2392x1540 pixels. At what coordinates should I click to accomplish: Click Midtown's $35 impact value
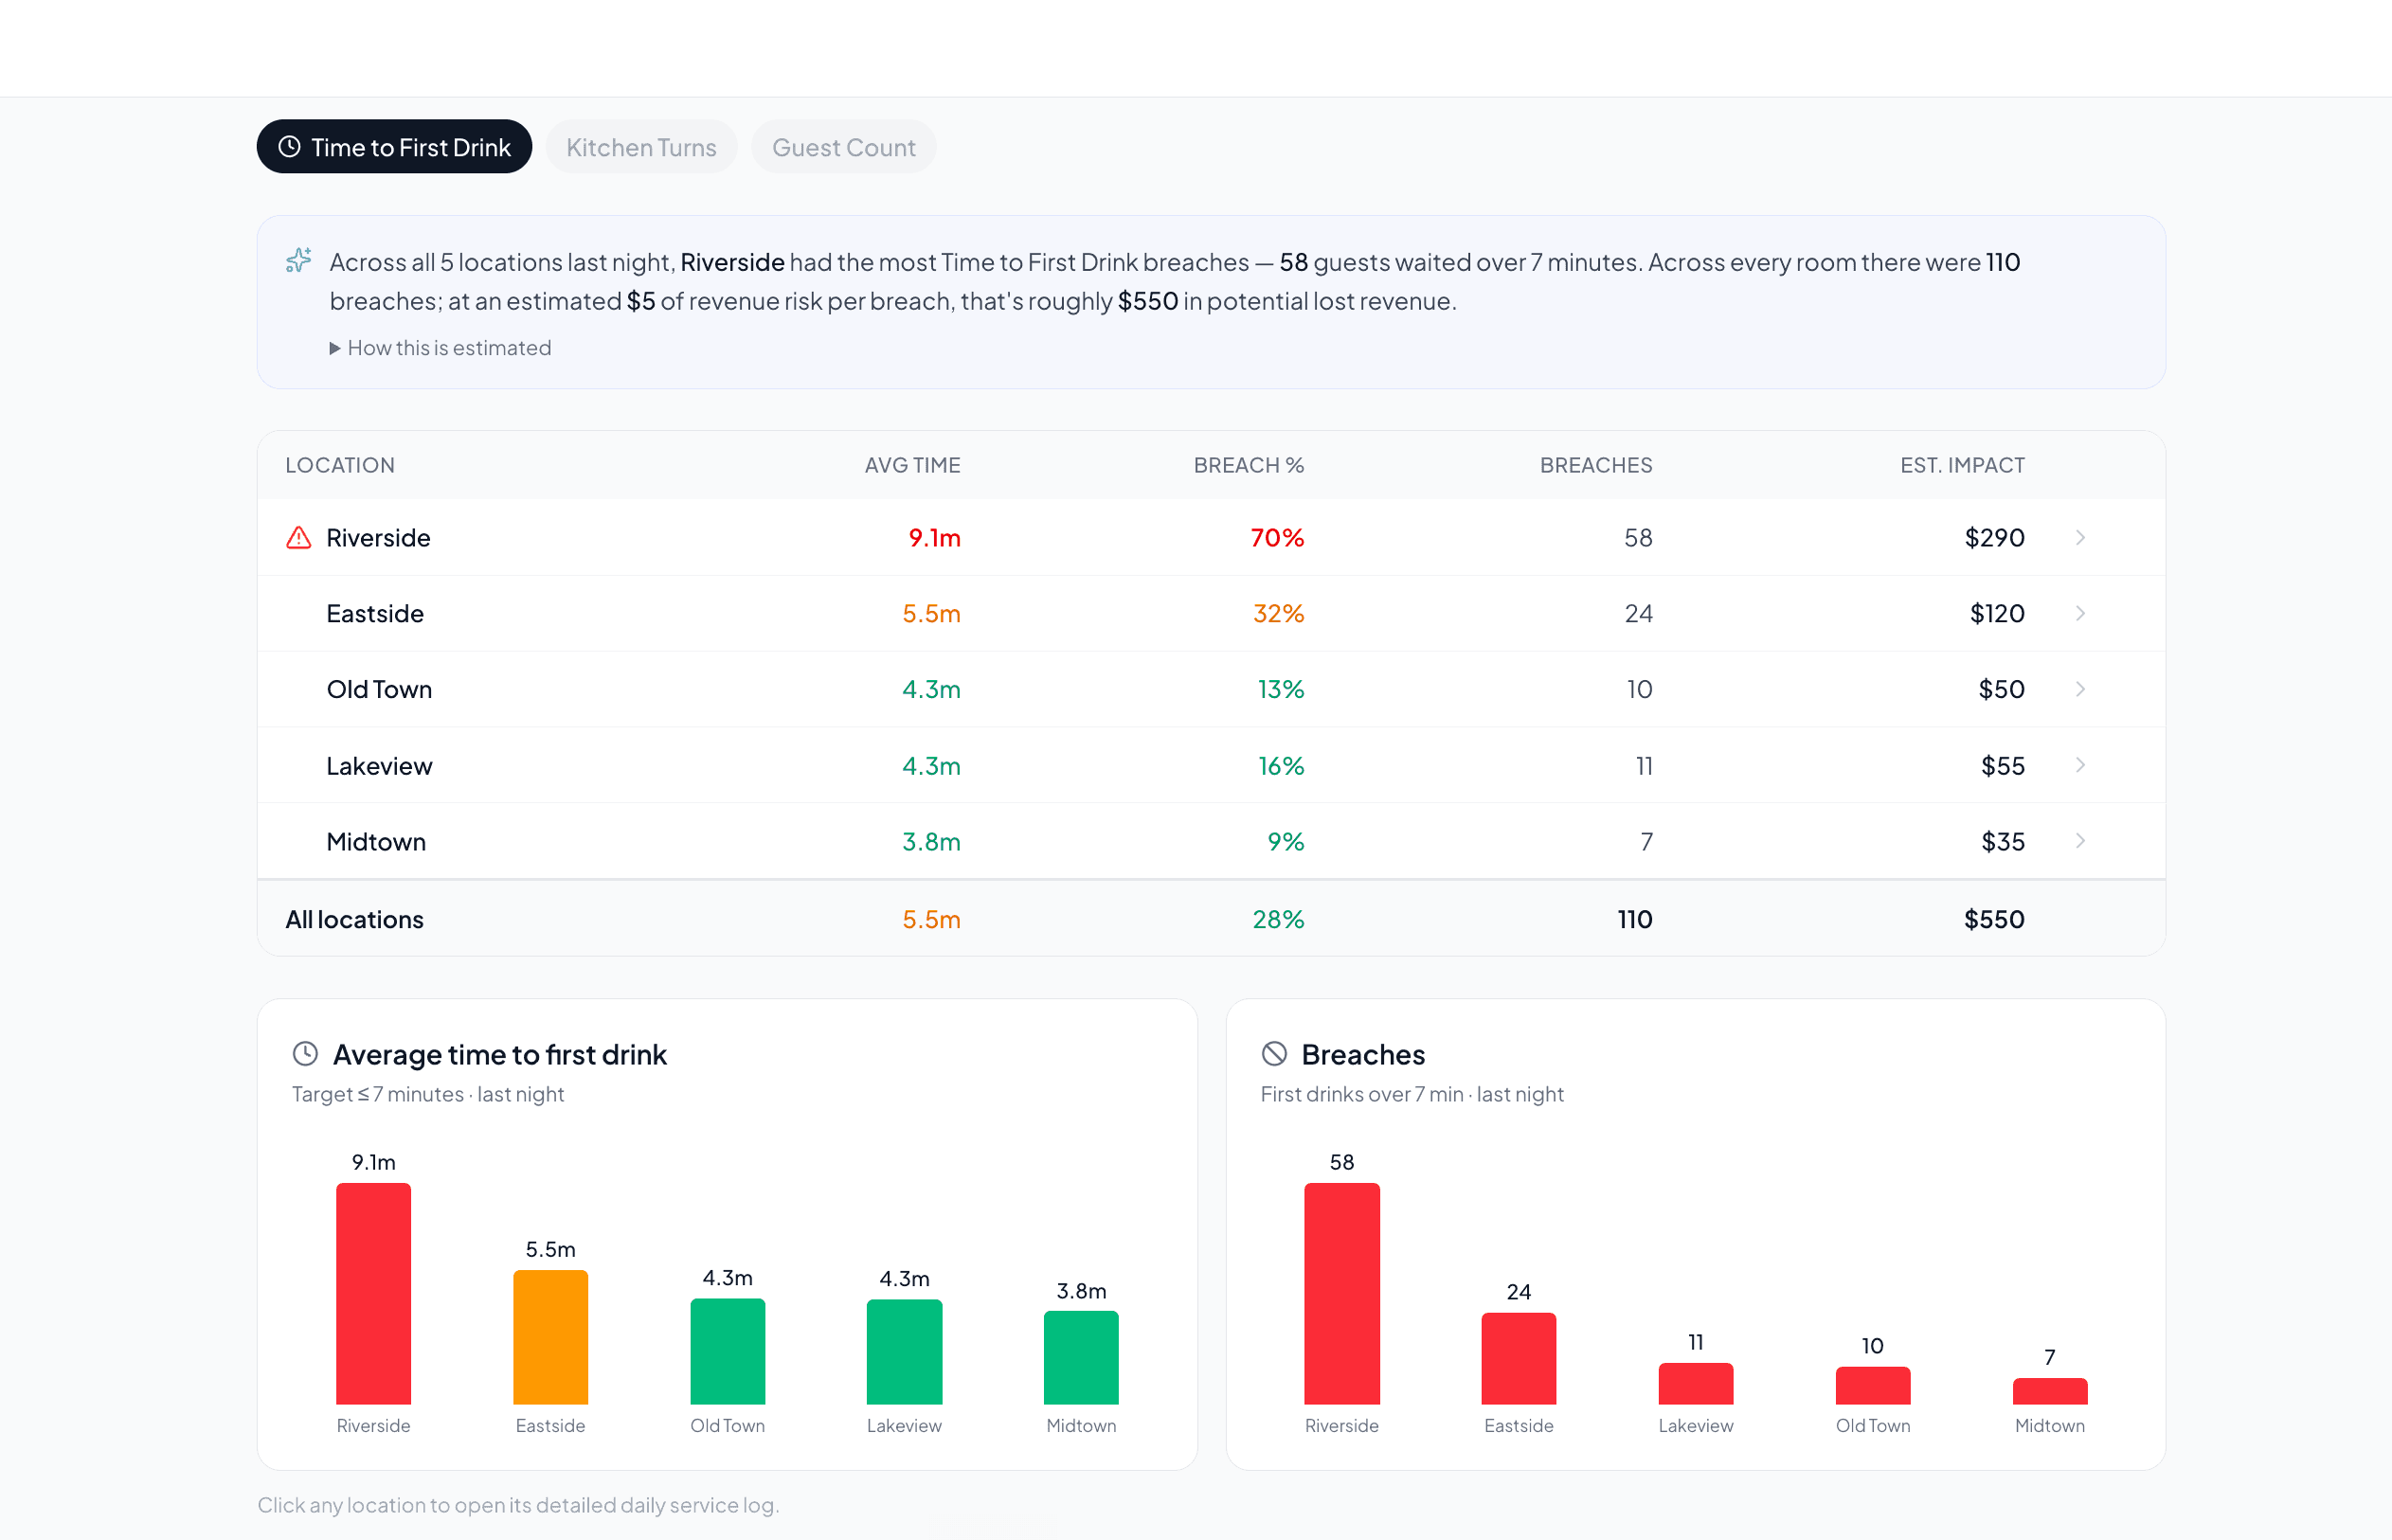[x=2002, y=842]
